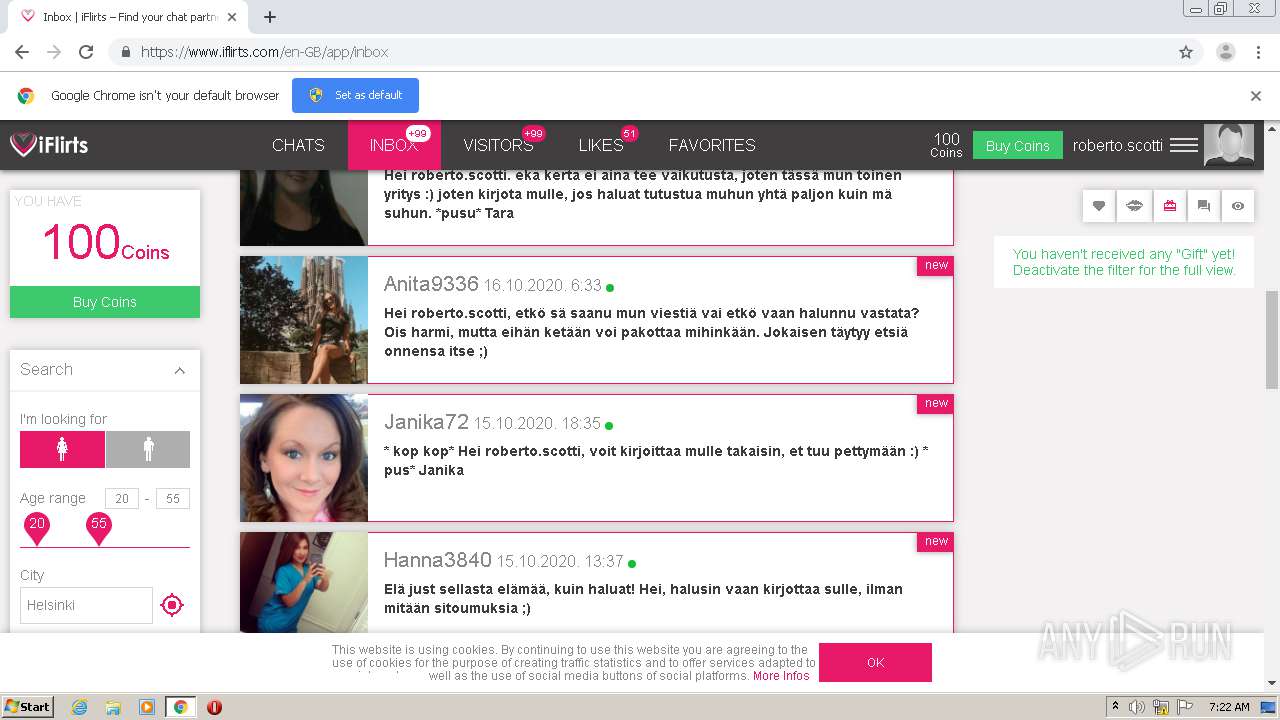Click Buy Coins in the sidebar panel
Viewport: 1280px width, 720px height.
105,302
